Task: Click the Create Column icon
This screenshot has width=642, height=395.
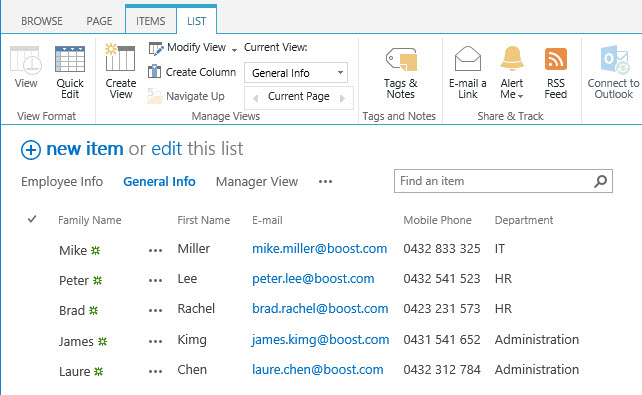Action: 154,72
